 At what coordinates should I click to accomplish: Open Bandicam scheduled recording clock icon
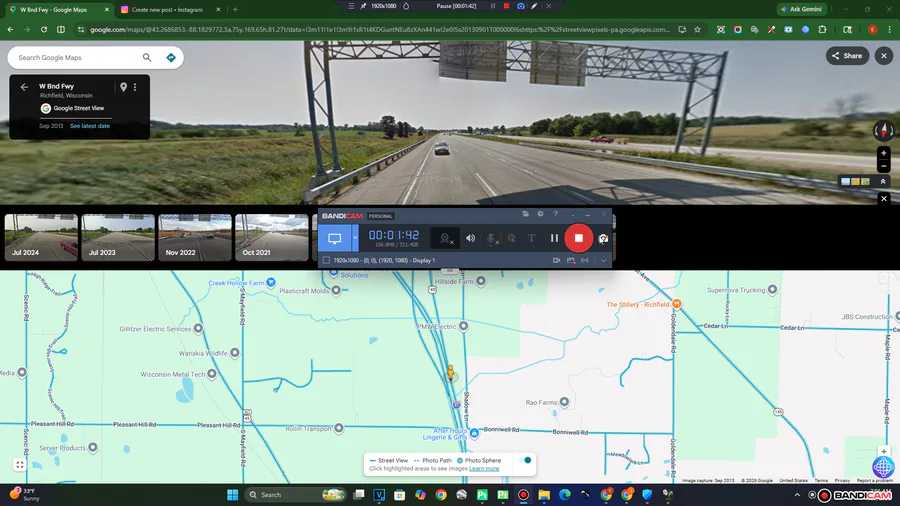[x=540, y=214]
